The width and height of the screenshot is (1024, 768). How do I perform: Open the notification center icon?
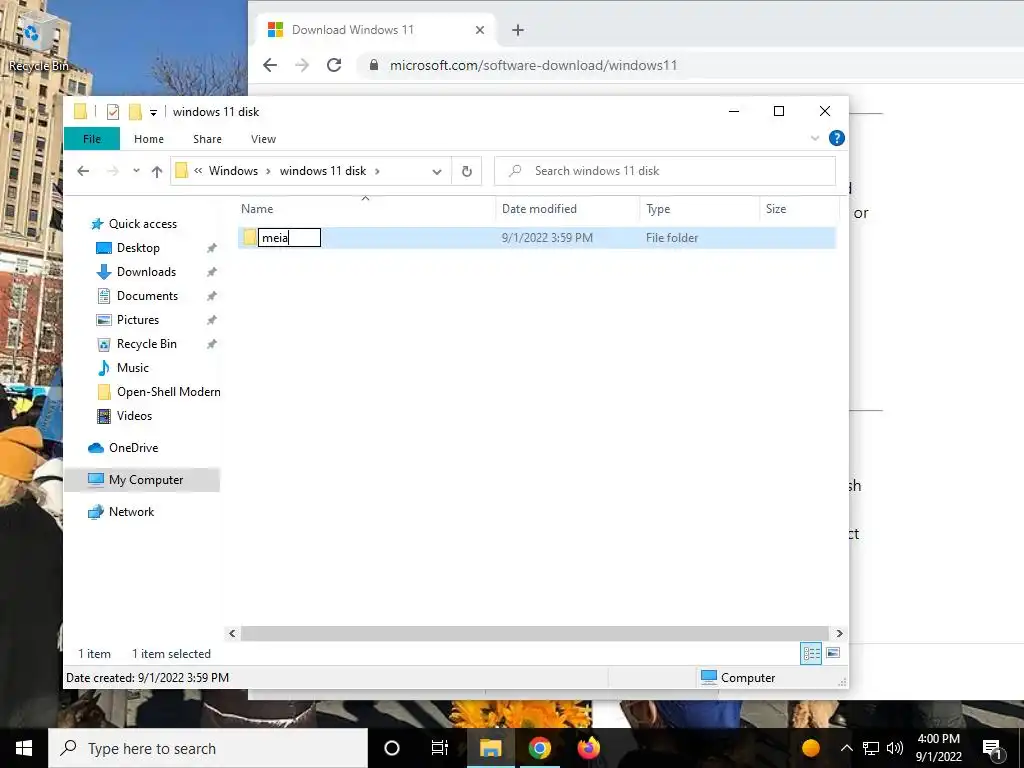[x=993, y=749]
